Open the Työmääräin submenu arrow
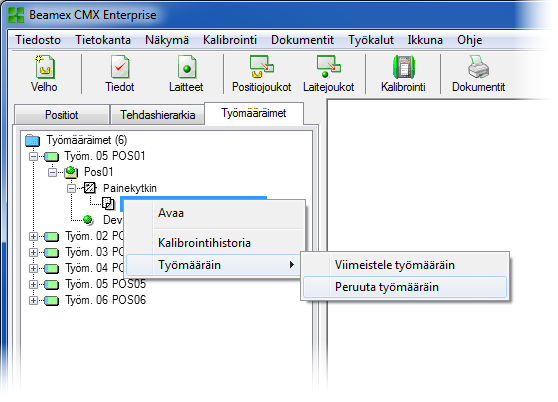The width and height of the screenshot is (558, 402). click(x=292, y=265)
